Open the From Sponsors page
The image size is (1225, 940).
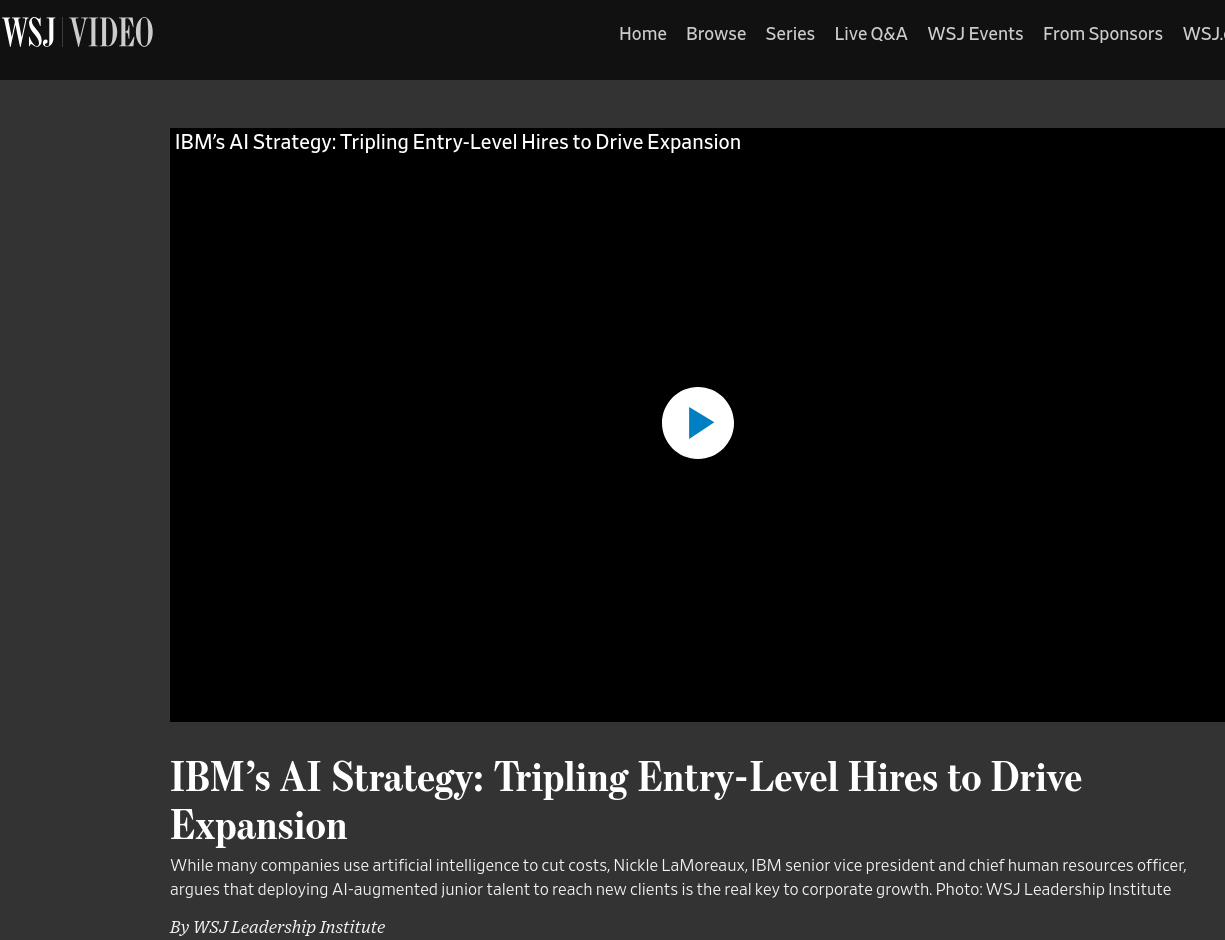tap(1102, 33)
